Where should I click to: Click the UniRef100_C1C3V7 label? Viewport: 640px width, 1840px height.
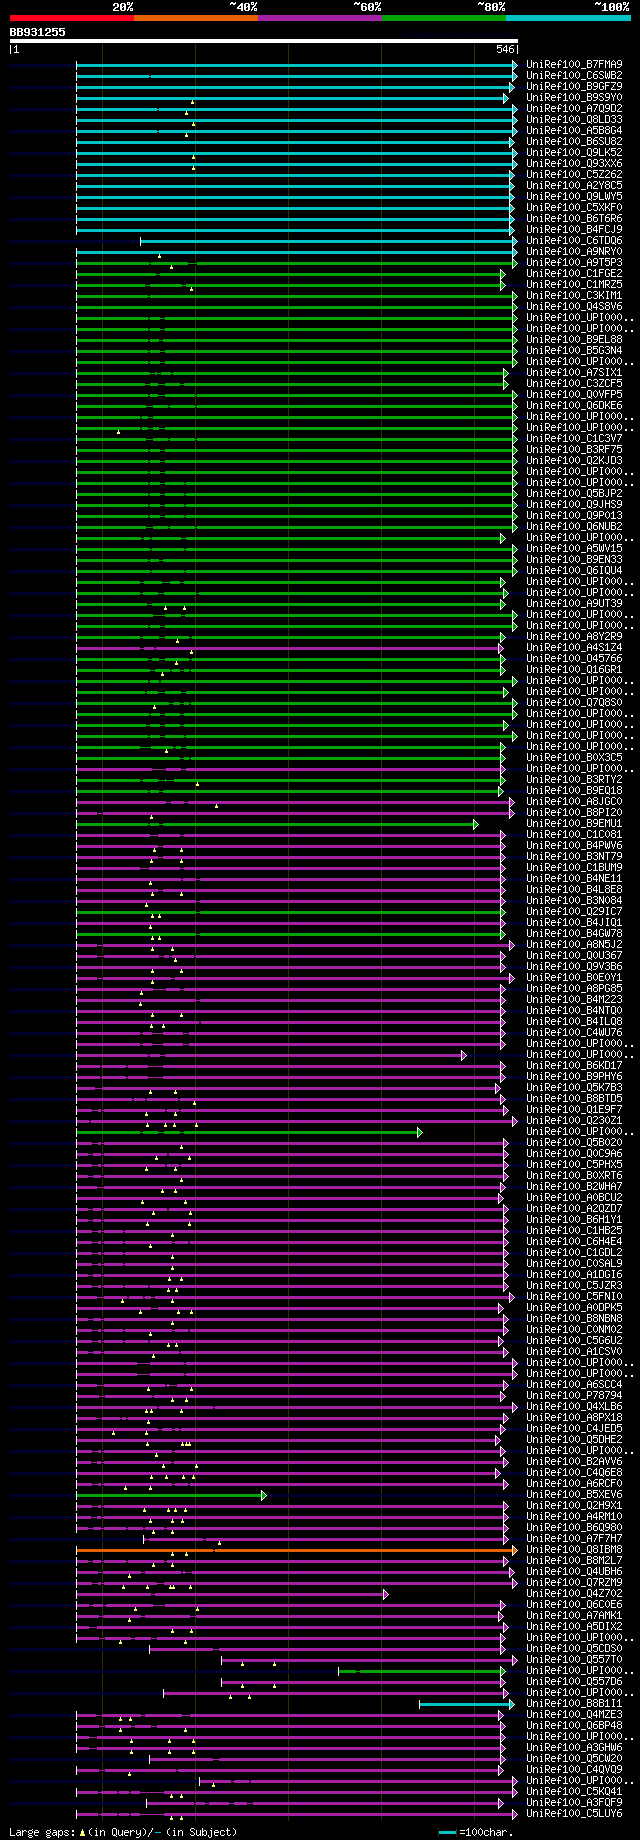[574, 439]
